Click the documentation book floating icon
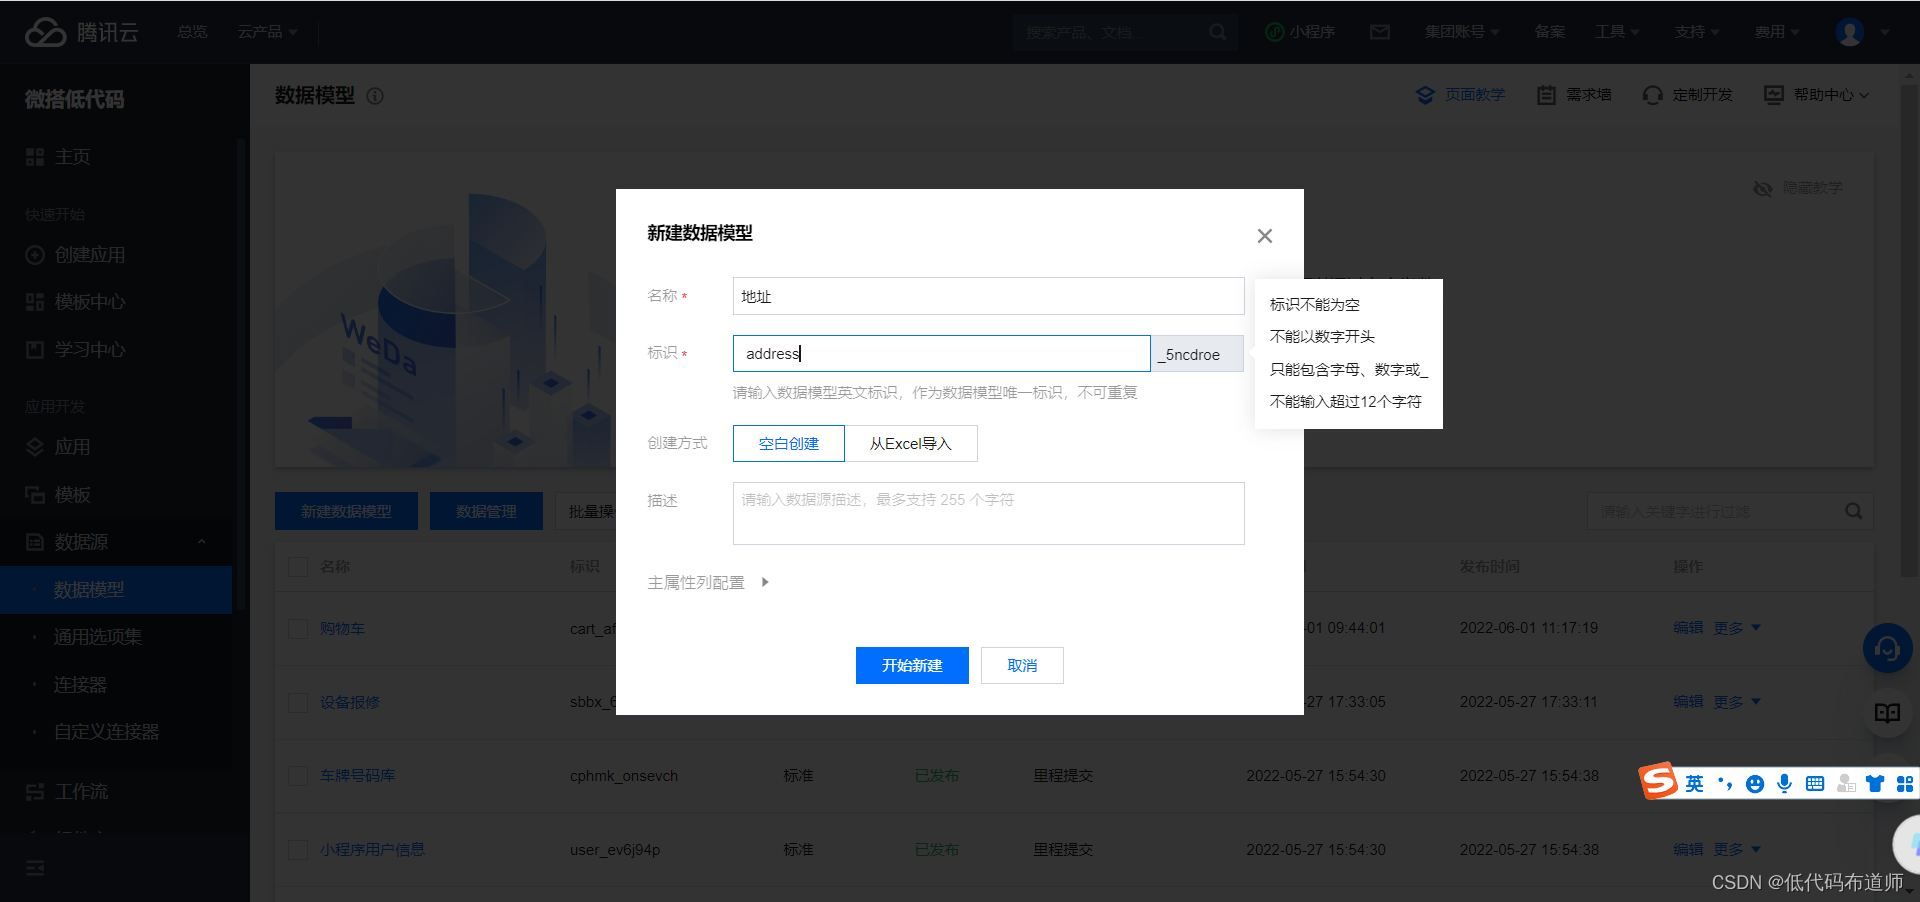Viewport: 1920px width, 902px height. click(1887, 713)
